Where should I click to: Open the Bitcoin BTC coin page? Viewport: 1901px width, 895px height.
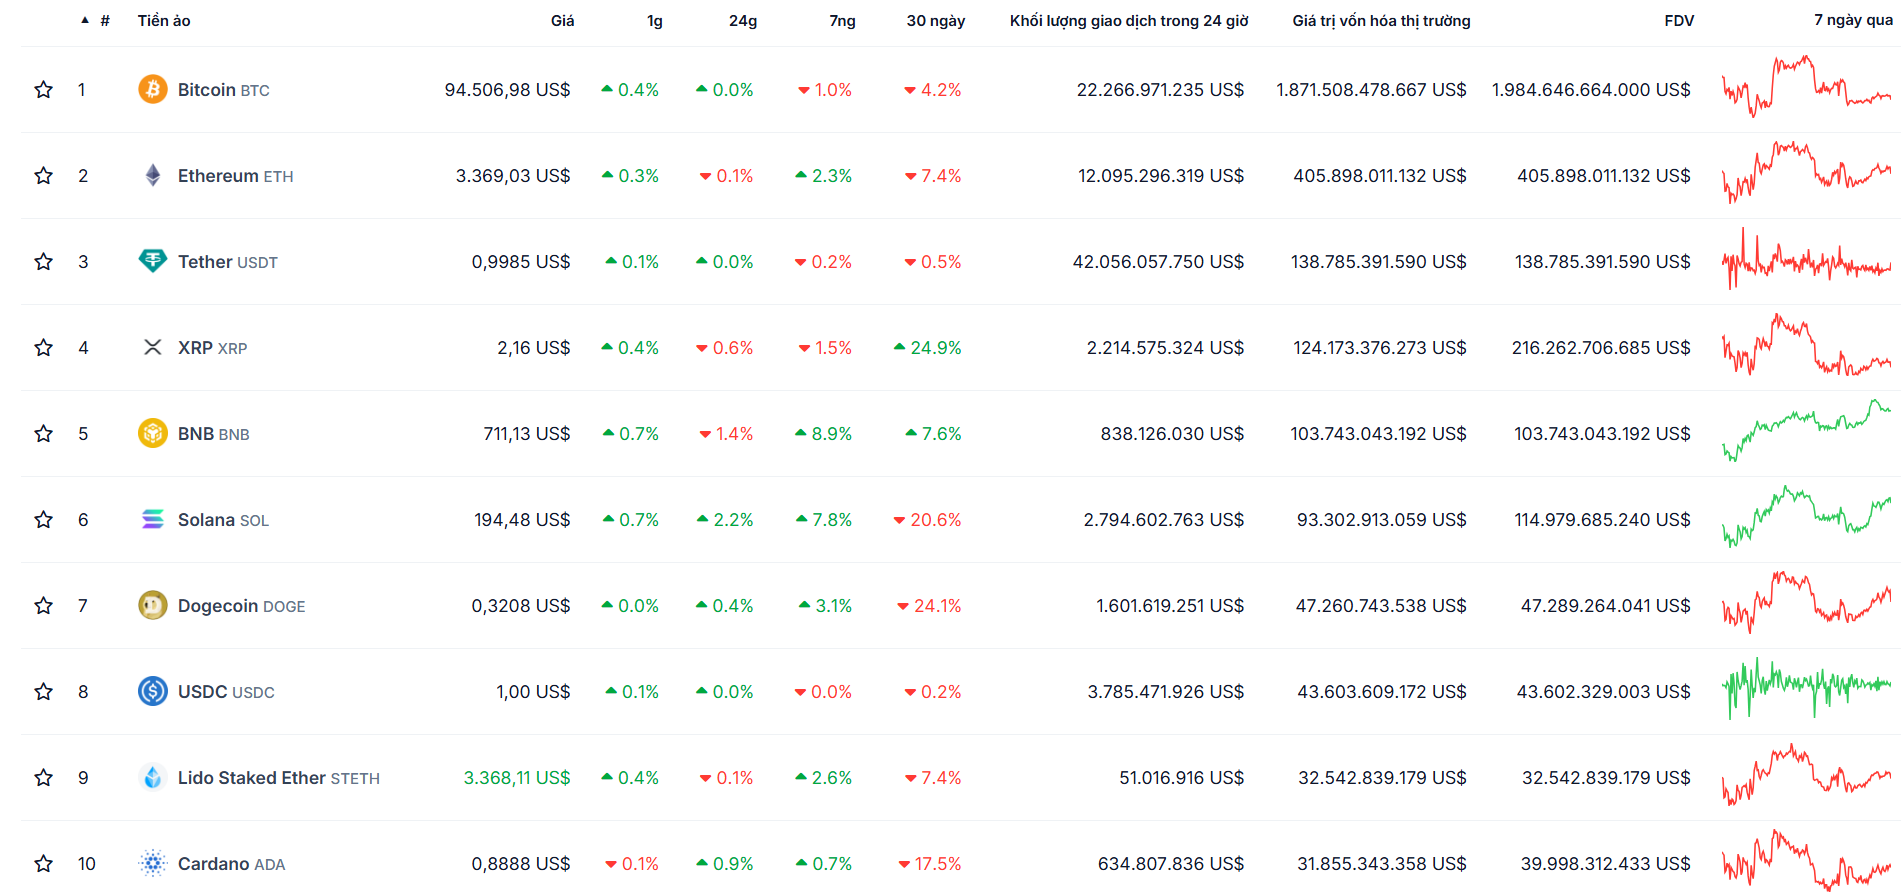click(x=224, y=90)
